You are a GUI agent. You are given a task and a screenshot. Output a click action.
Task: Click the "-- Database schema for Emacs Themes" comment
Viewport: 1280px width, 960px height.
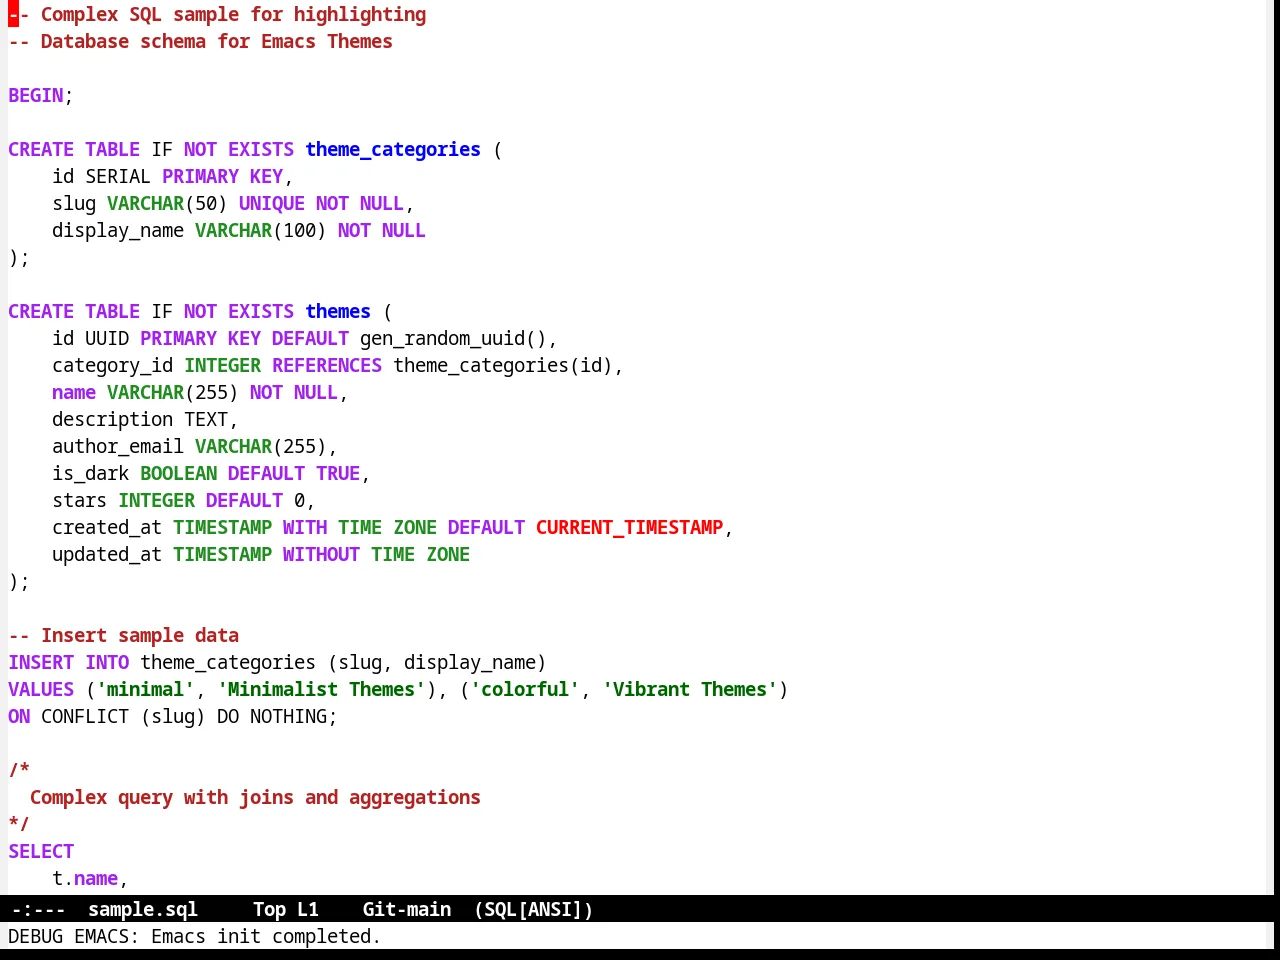point(201,41)
